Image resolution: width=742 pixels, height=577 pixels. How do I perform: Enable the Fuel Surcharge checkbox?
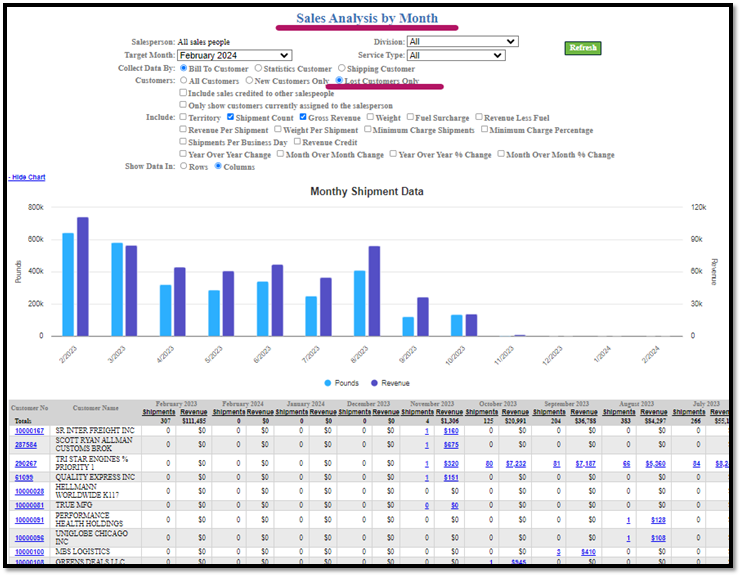point(410,117)
